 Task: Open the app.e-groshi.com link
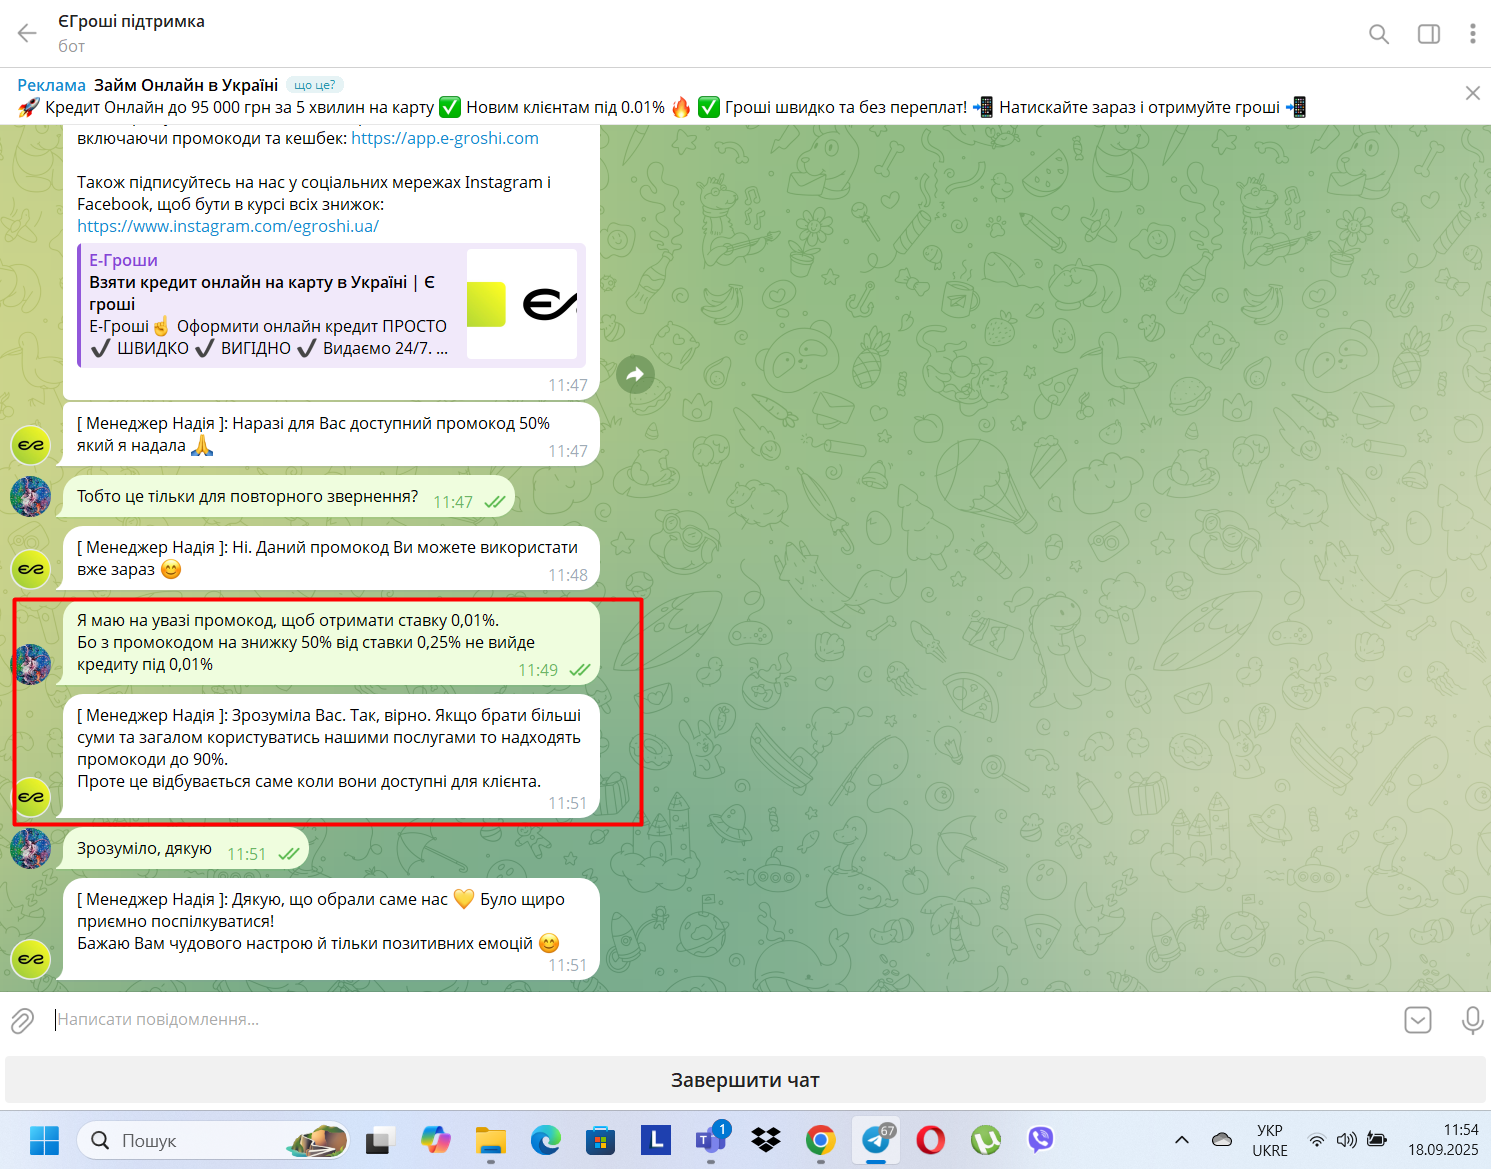(445, 138)
